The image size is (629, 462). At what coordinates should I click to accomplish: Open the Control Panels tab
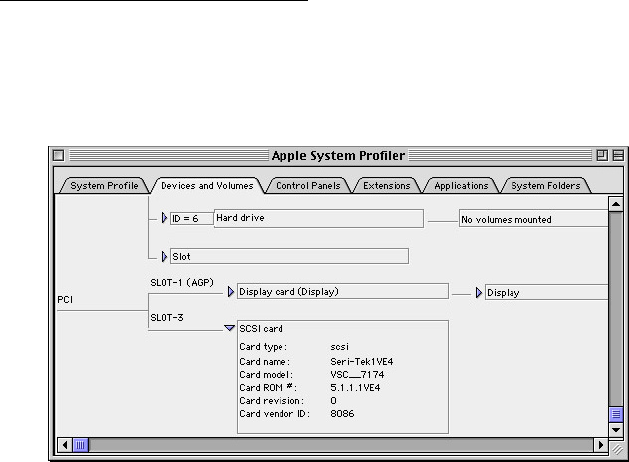tap(308, 186)
